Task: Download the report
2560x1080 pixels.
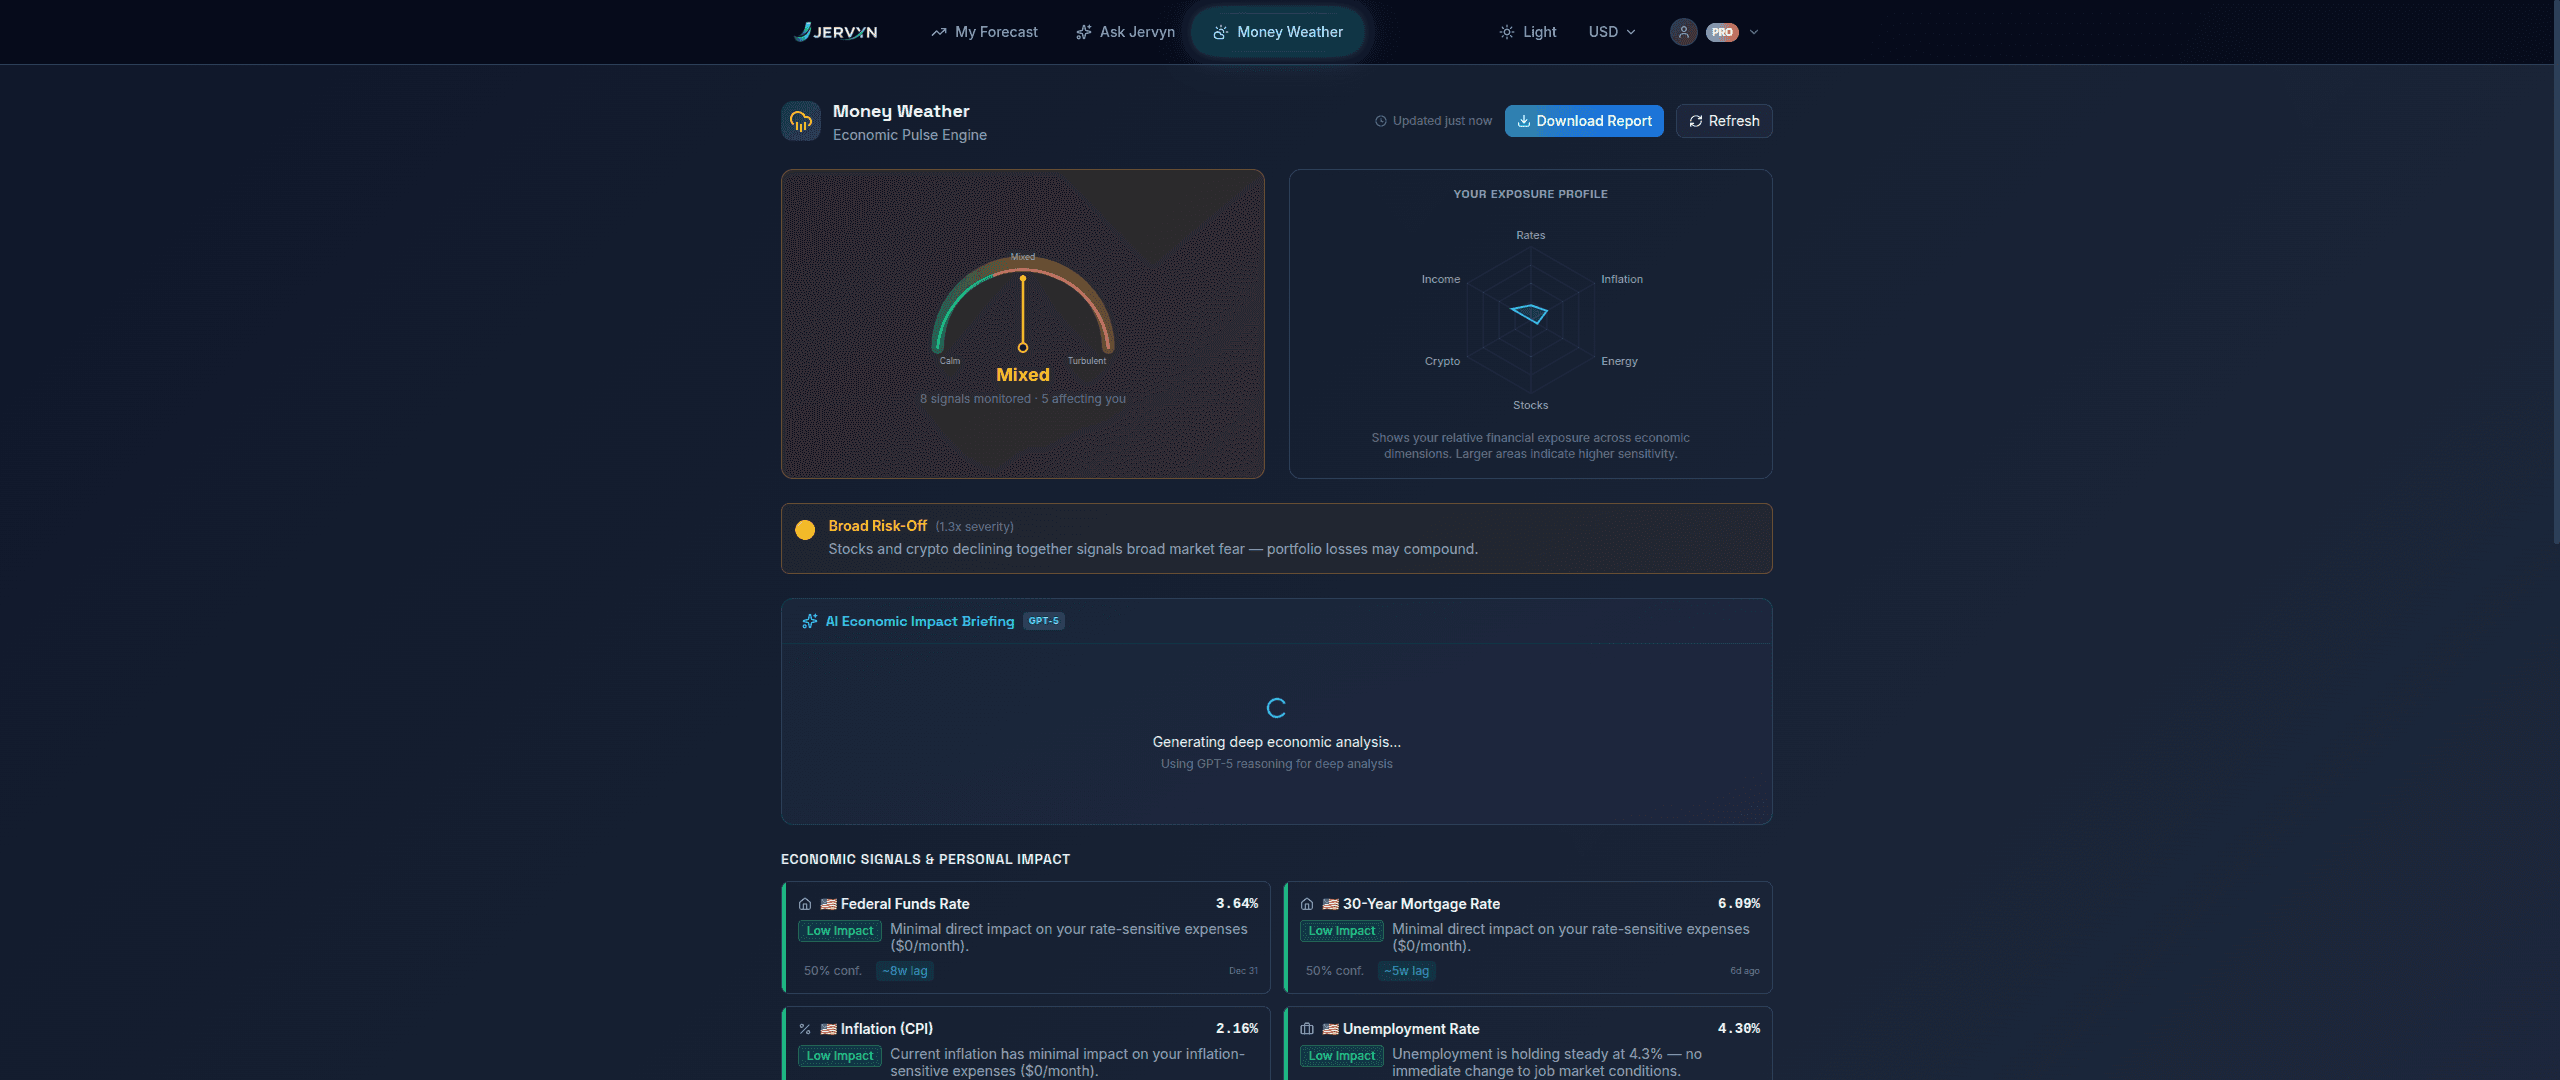Action: (x=1584, y=121)
